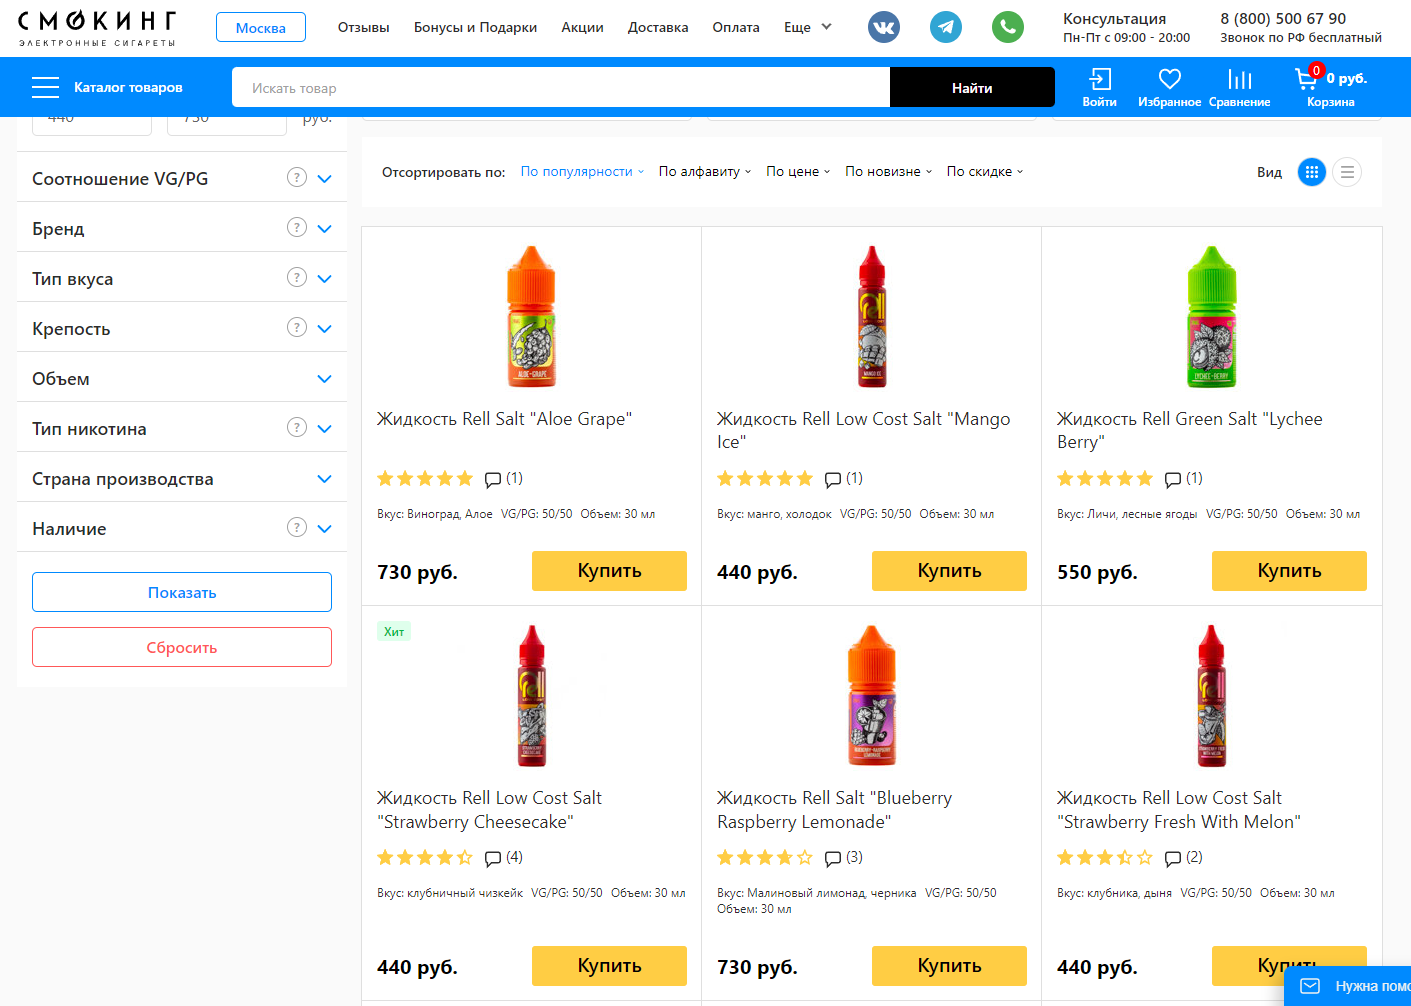Open Aloe Grape product bottle image
Screen dimensions: 1411x1006
click(531, 316)
